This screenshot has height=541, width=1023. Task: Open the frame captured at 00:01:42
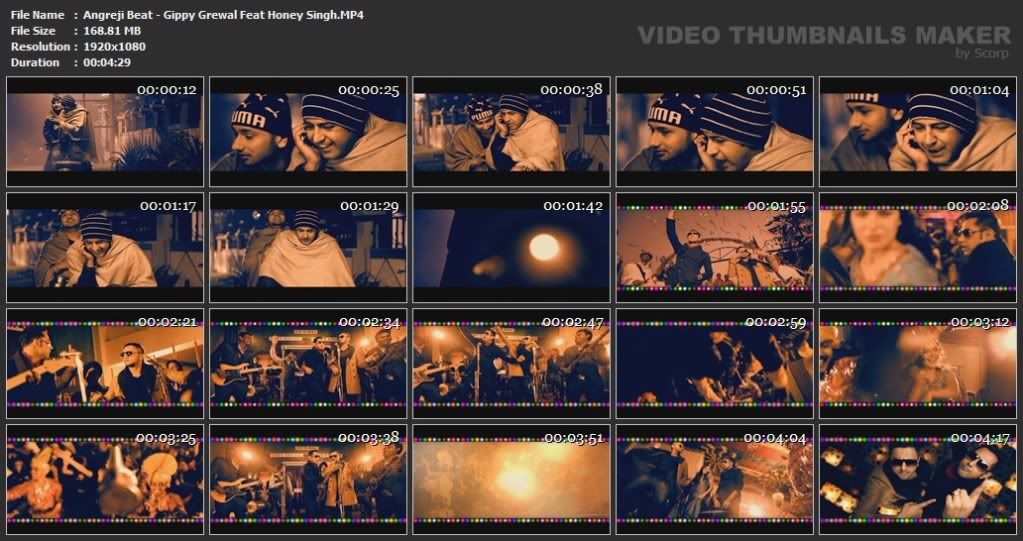pos(512,247)
